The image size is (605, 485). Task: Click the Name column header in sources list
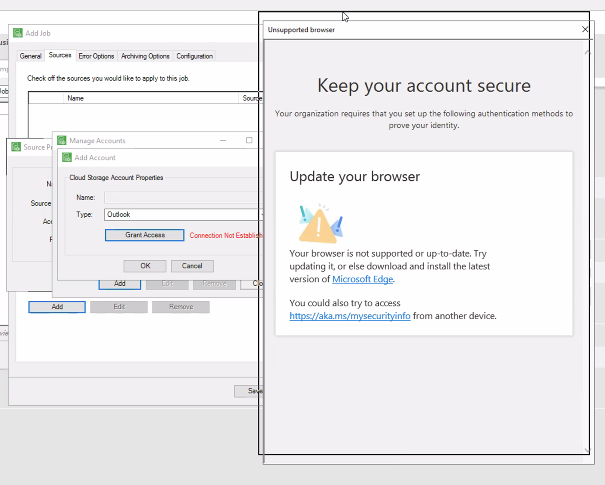click(x=151, y=98)
